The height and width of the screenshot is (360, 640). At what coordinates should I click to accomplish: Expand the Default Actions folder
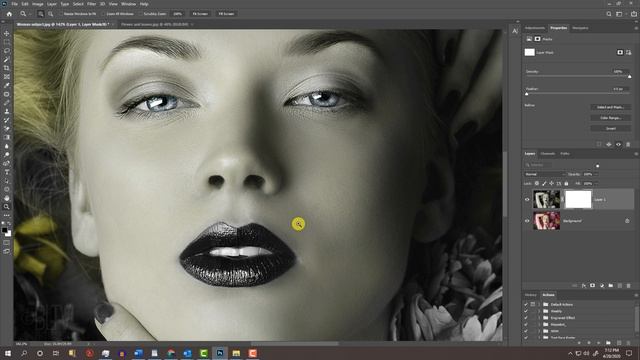coord(539,304)
